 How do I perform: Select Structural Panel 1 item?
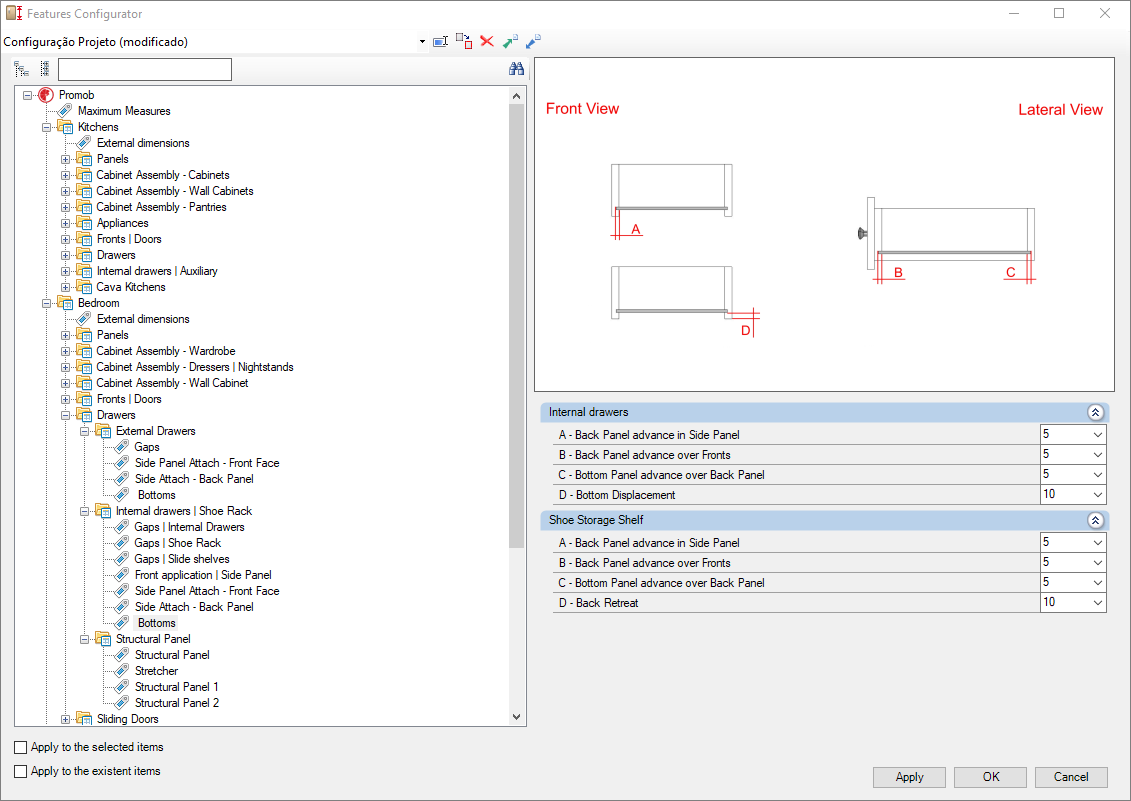177,687
